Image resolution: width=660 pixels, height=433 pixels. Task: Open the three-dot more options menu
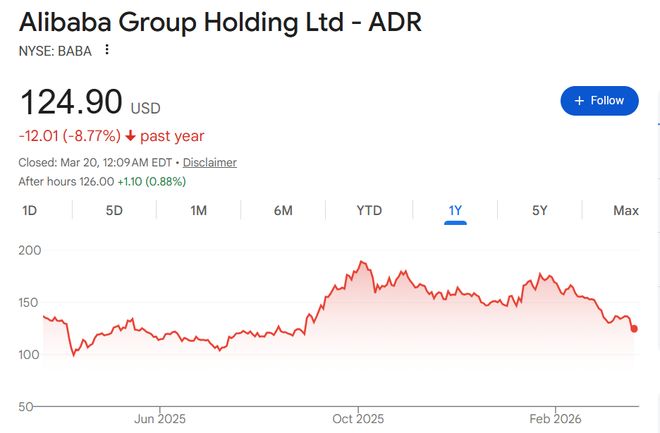pos(107,50)
